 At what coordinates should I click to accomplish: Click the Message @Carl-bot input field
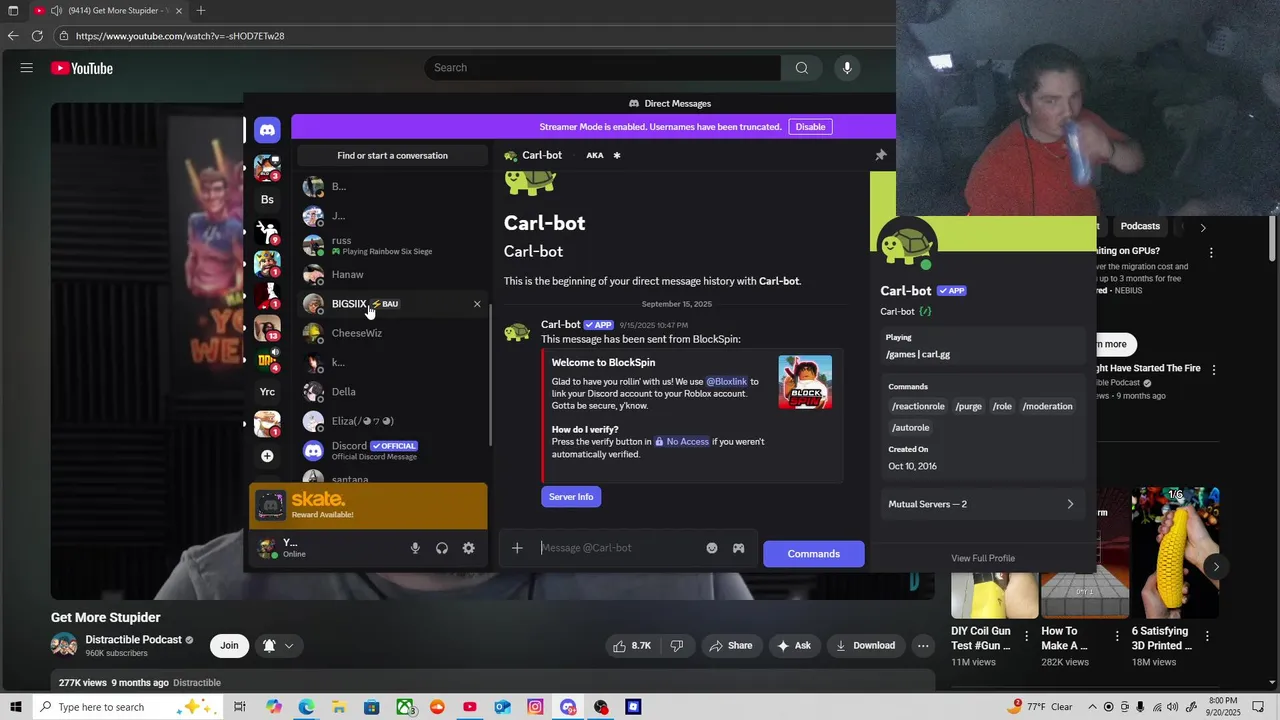(x=618, y=548)
